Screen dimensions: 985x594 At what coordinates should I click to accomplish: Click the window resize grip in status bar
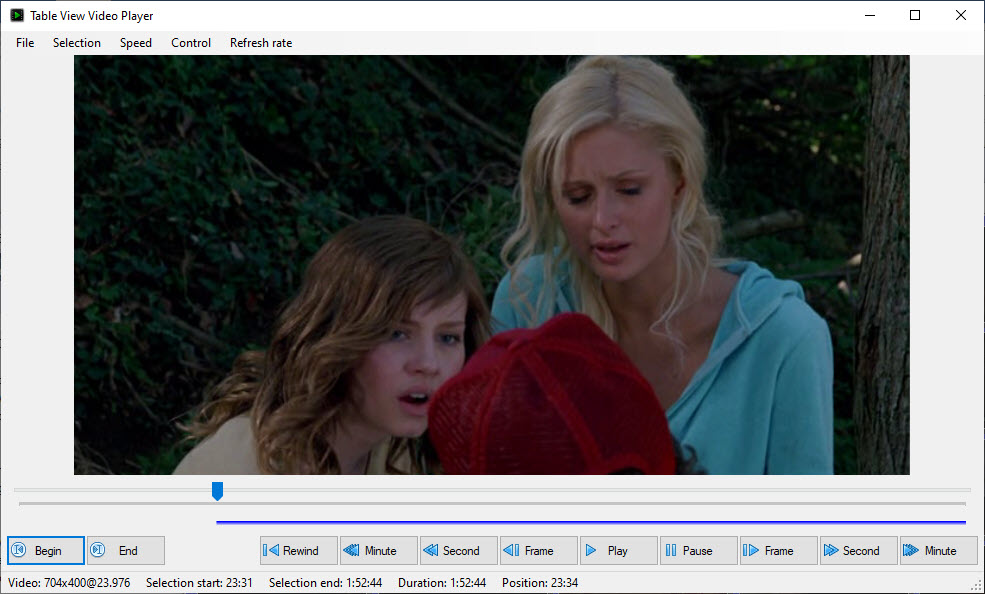[x=977, y=586]
